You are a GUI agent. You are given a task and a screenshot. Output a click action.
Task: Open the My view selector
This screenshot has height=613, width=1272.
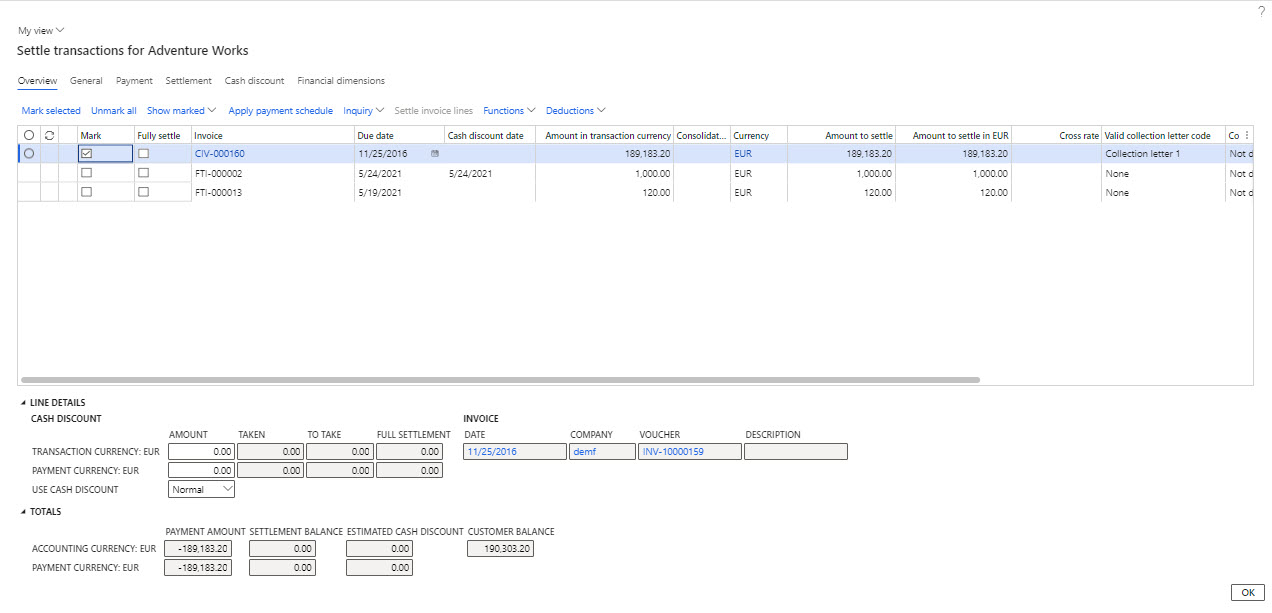coord(41,31)
